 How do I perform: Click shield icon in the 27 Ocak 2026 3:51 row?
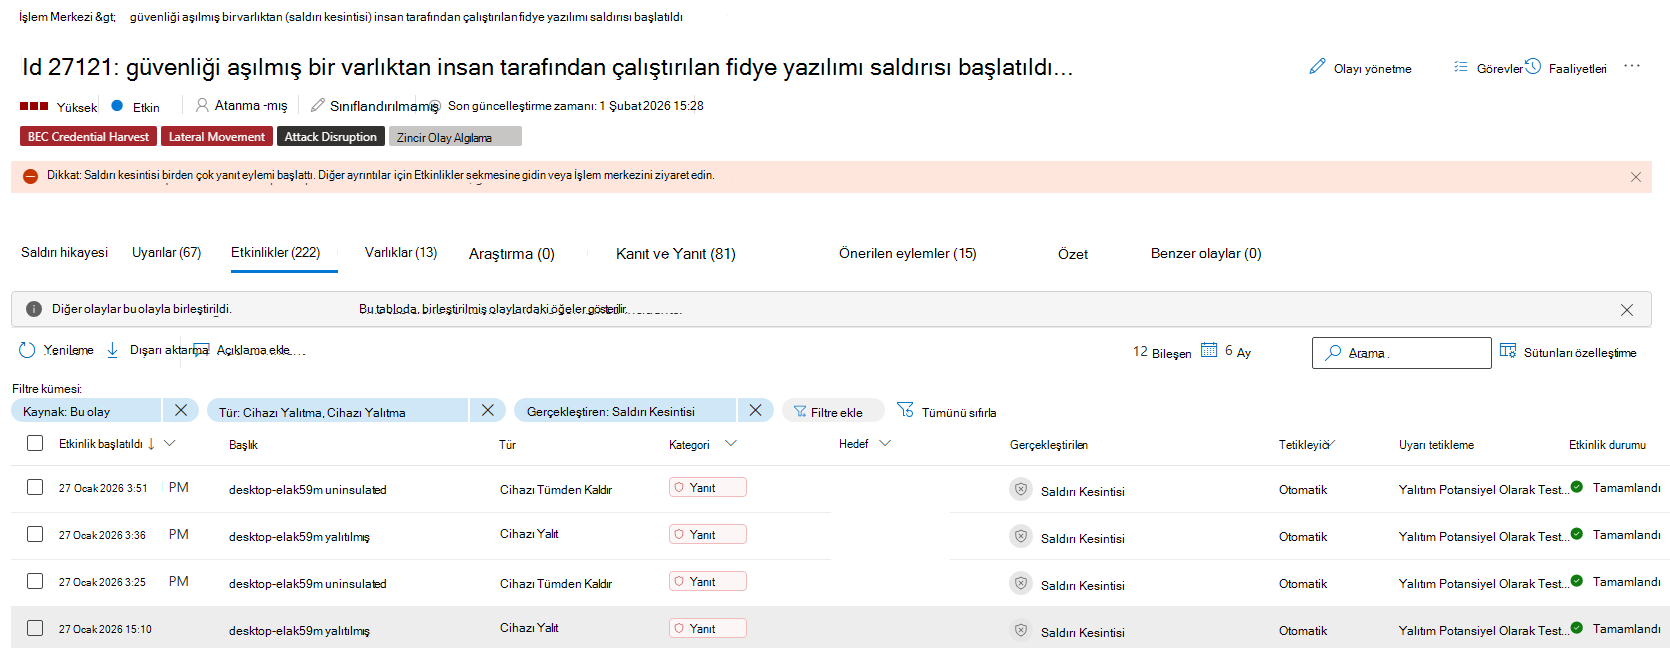1021,489
